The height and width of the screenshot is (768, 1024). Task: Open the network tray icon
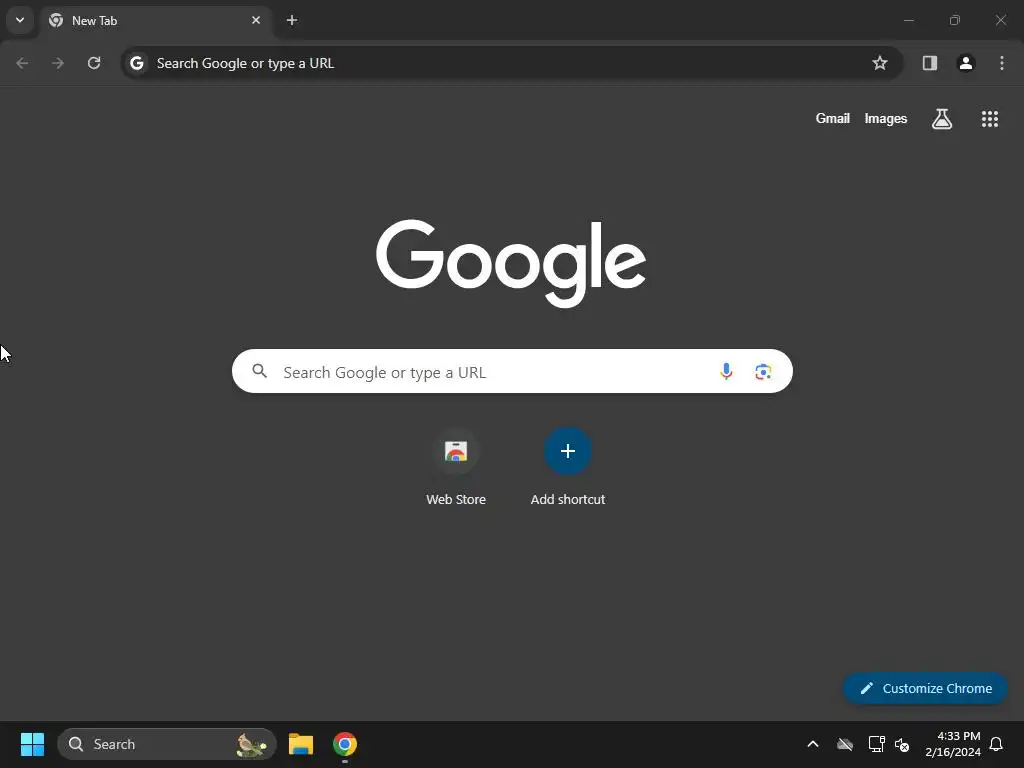(876, 744)
